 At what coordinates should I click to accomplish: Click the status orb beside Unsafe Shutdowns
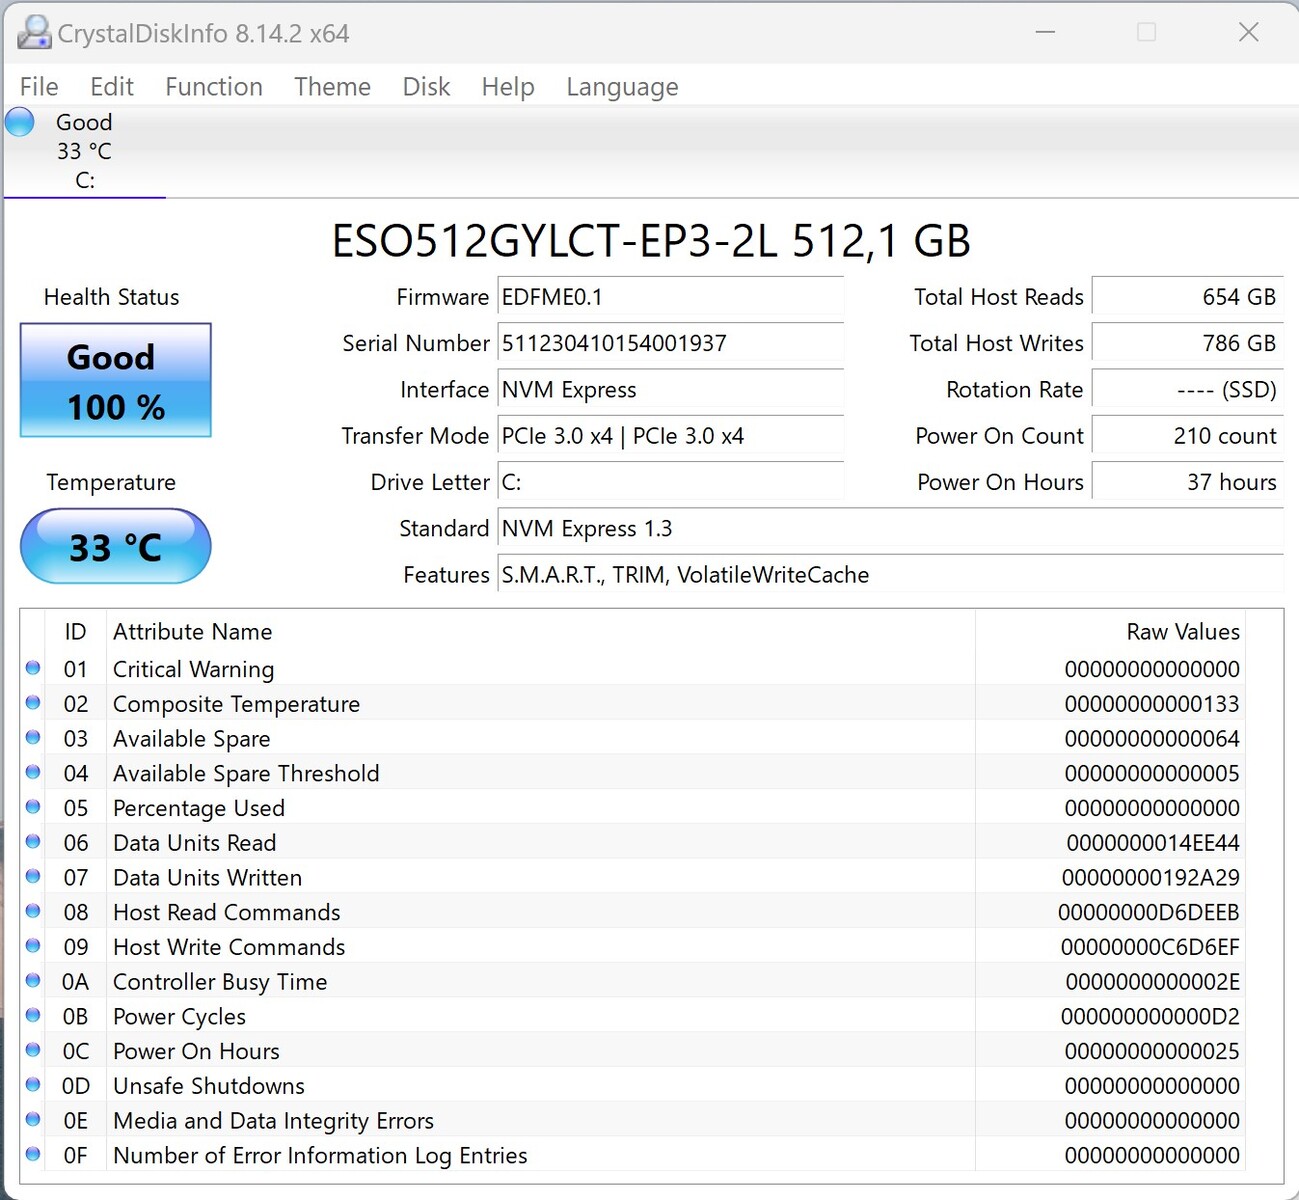tap(33, 1085)
